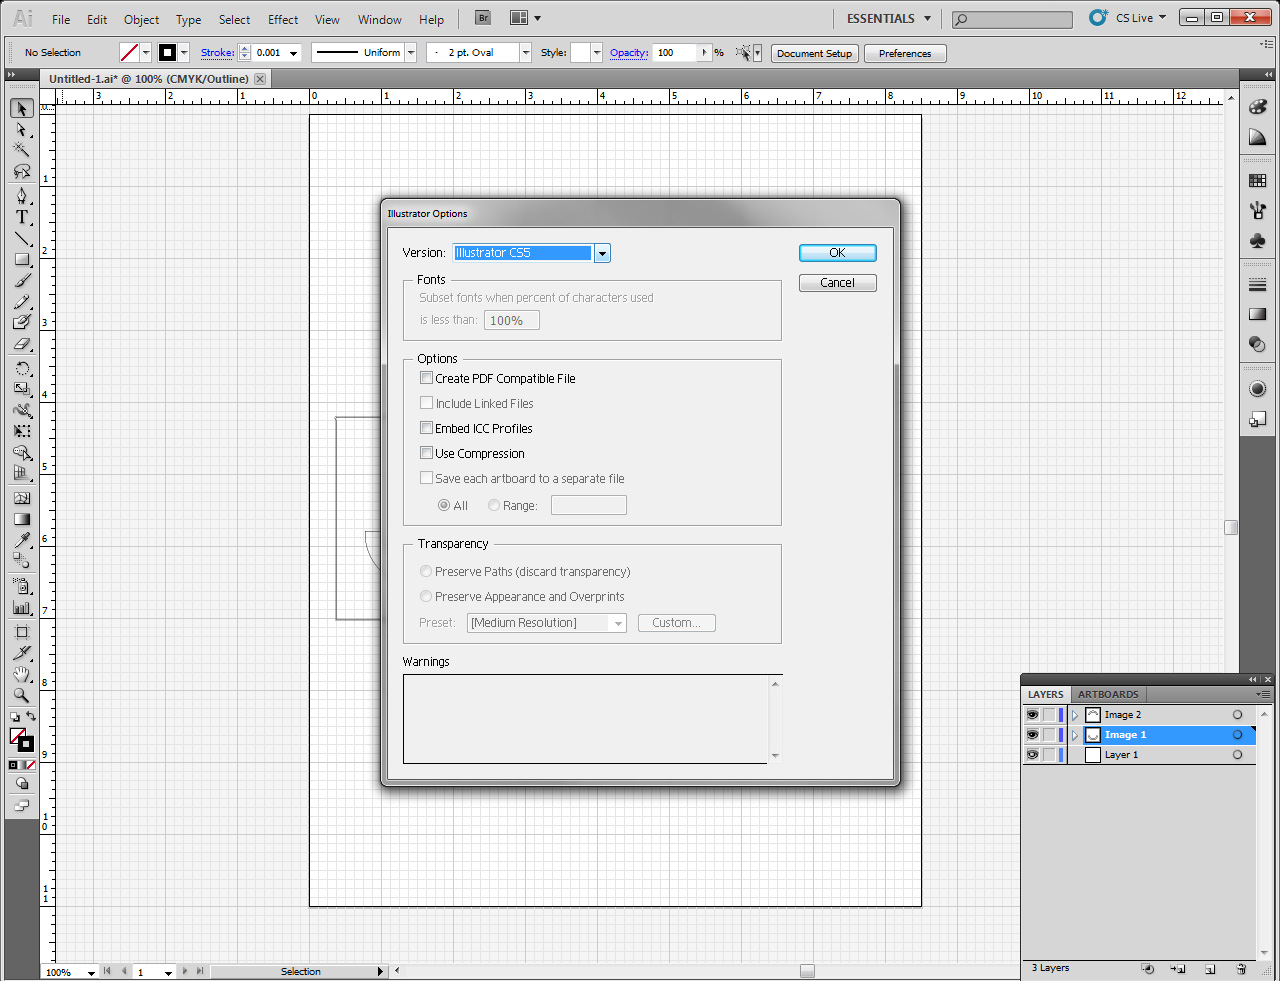Expand the Image 1 layer
Image resolution: width=1280 pixels, height=981 pixels.
pyautogui.click(x=1075, y=735)
